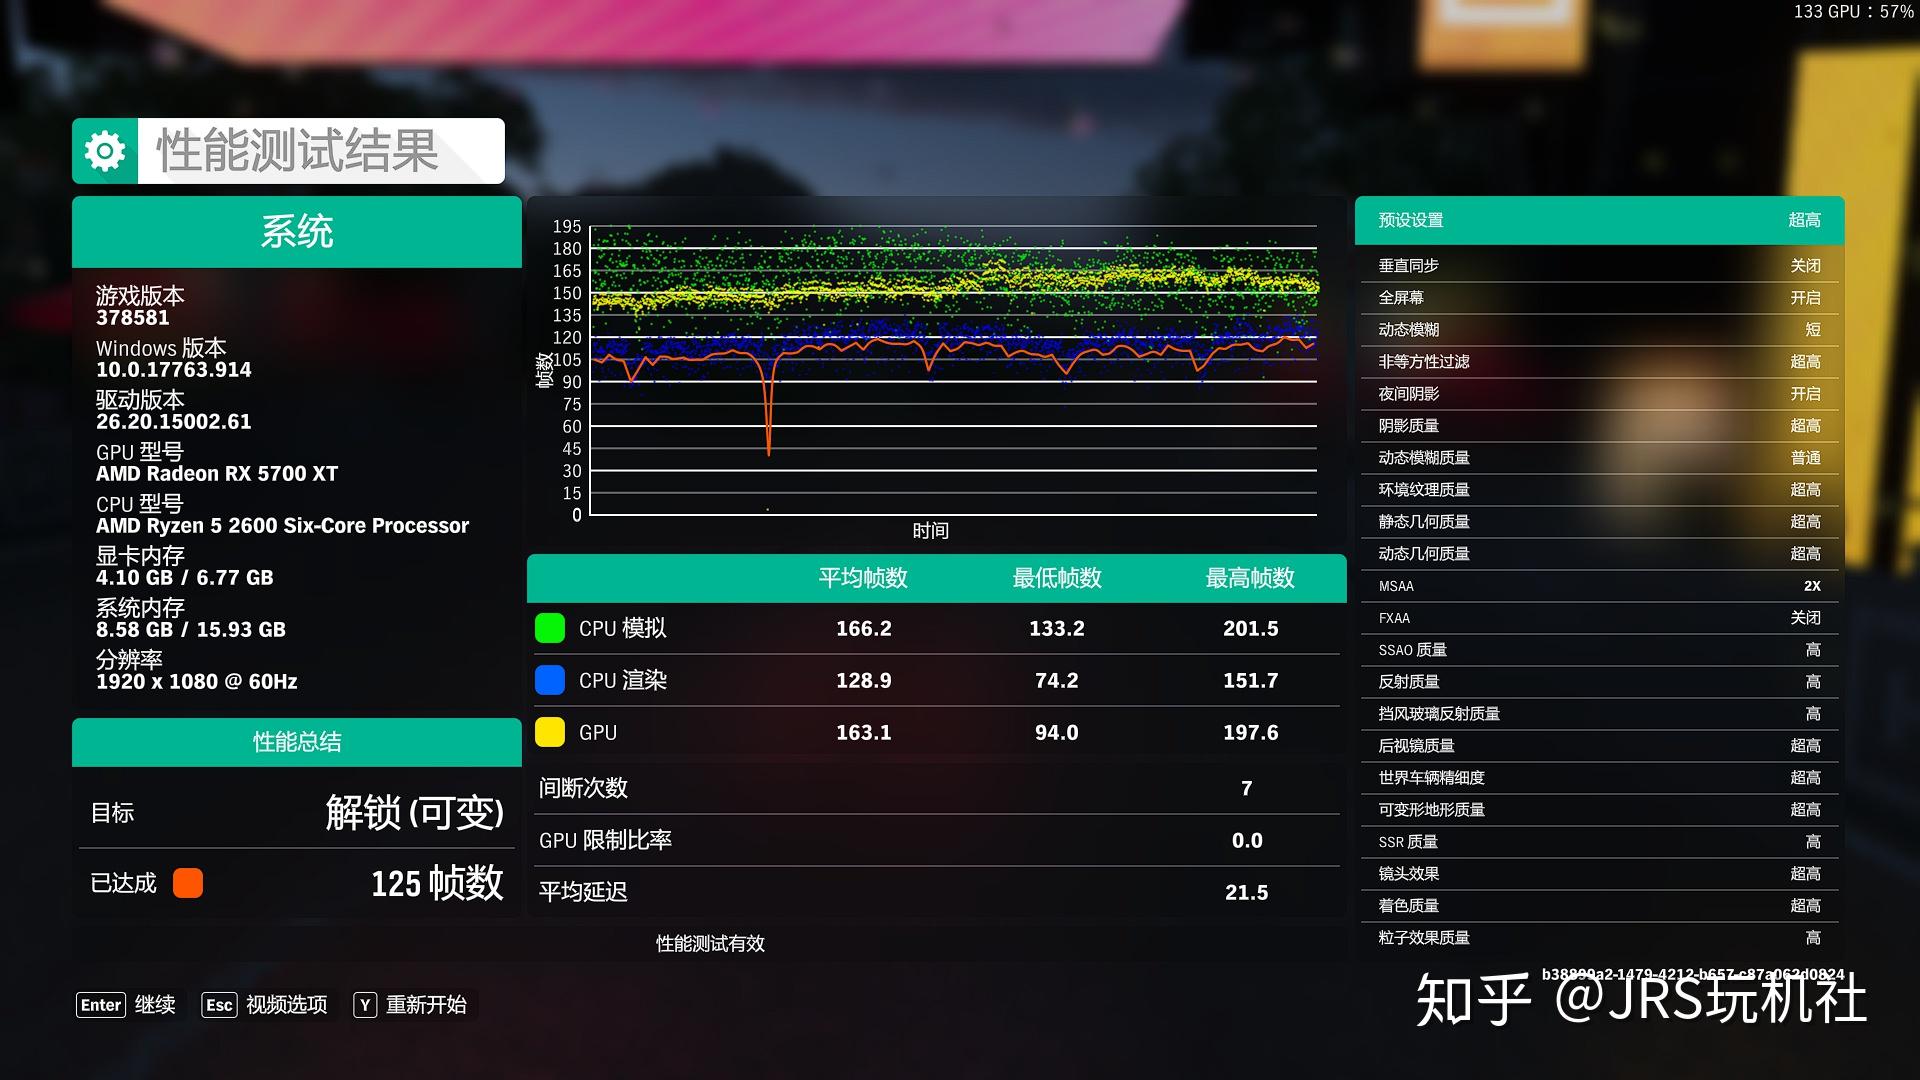1920x1080 pixels.
Task: Select the green CPU 模拟 legend square
Action: coord(550,628)
